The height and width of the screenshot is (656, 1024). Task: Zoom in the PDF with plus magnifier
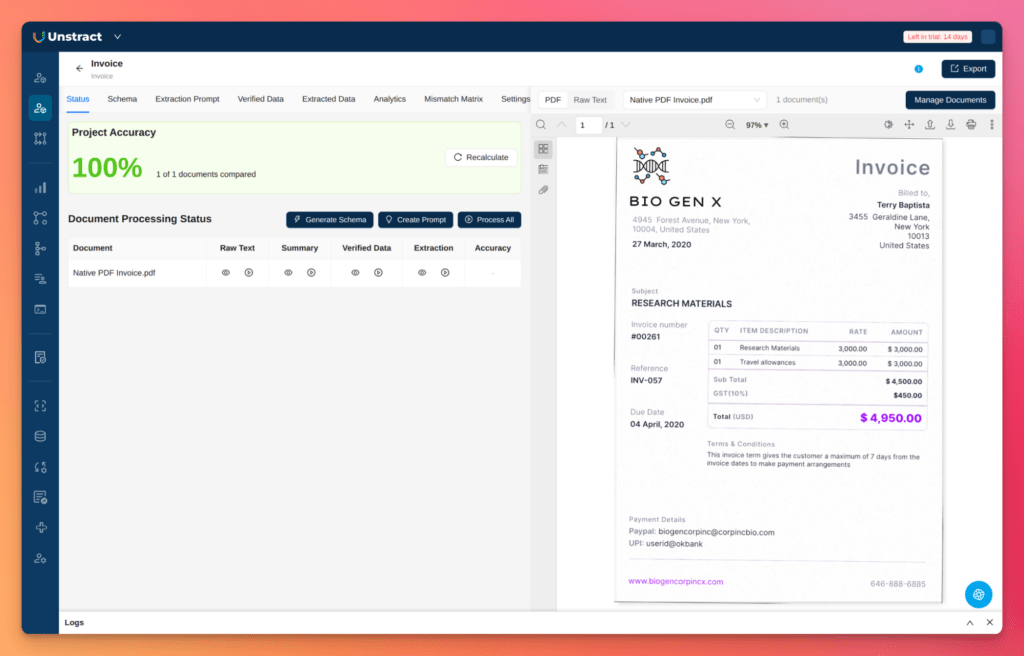[x=784, y=125]
